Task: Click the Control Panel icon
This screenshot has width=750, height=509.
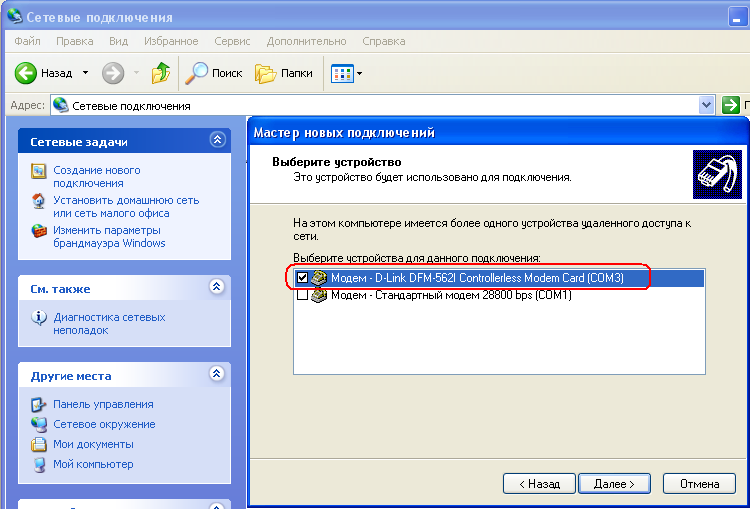Action: click(39, 405)
